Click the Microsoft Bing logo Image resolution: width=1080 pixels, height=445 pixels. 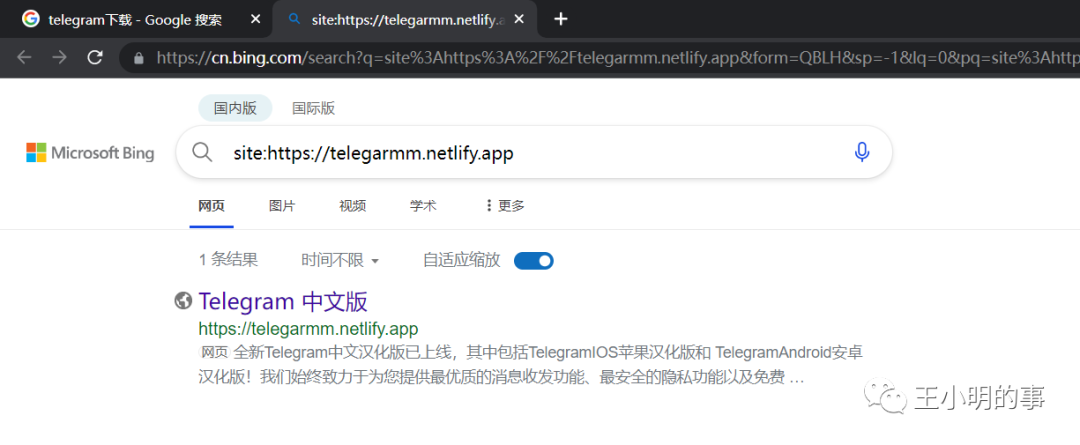(90, 152)
